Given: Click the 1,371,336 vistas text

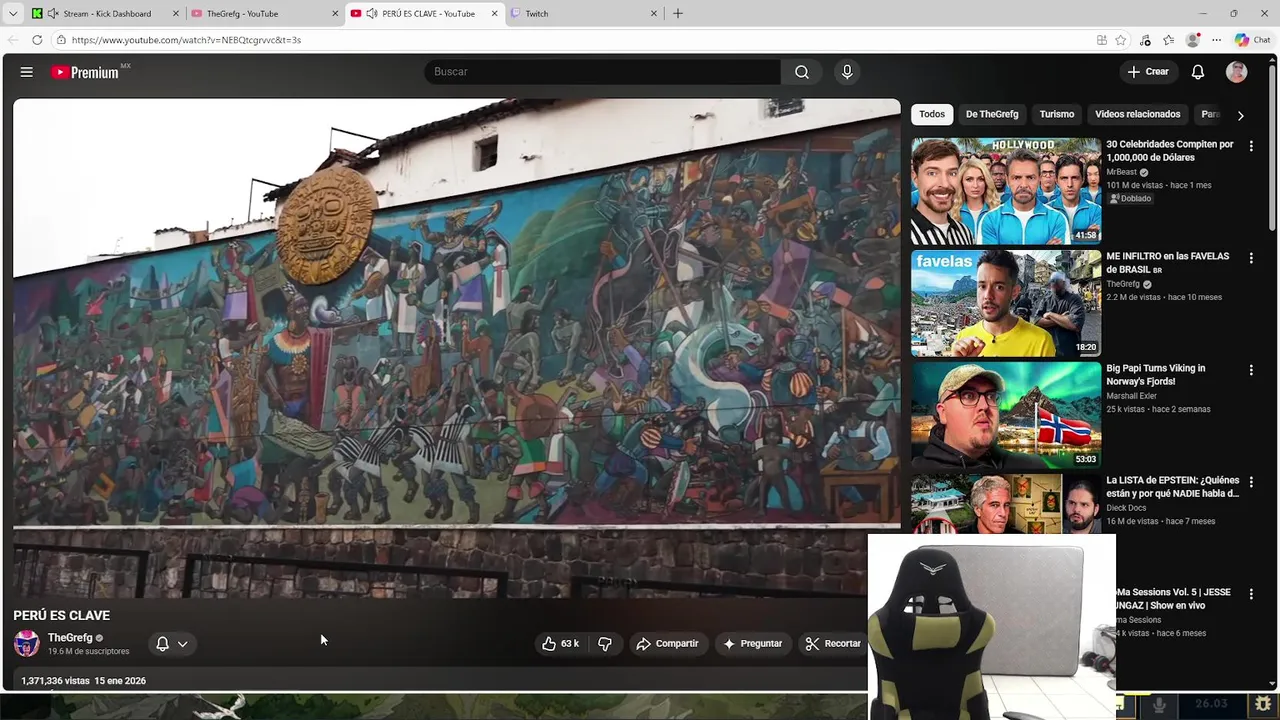Looking at the screenshot, I should click(x=55, y=681).
